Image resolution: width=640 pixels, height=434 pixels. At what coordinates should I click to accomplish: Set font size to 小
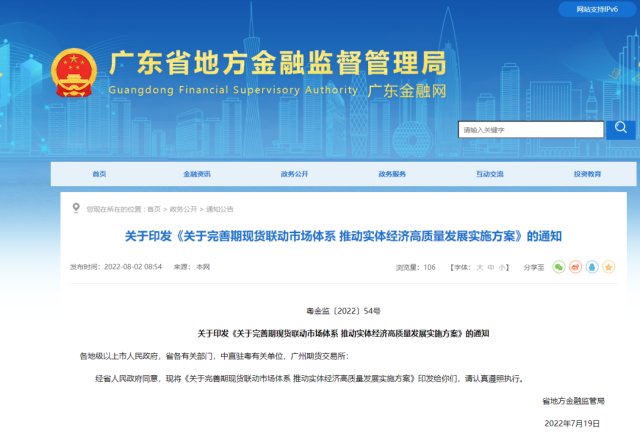click(502, 267)
